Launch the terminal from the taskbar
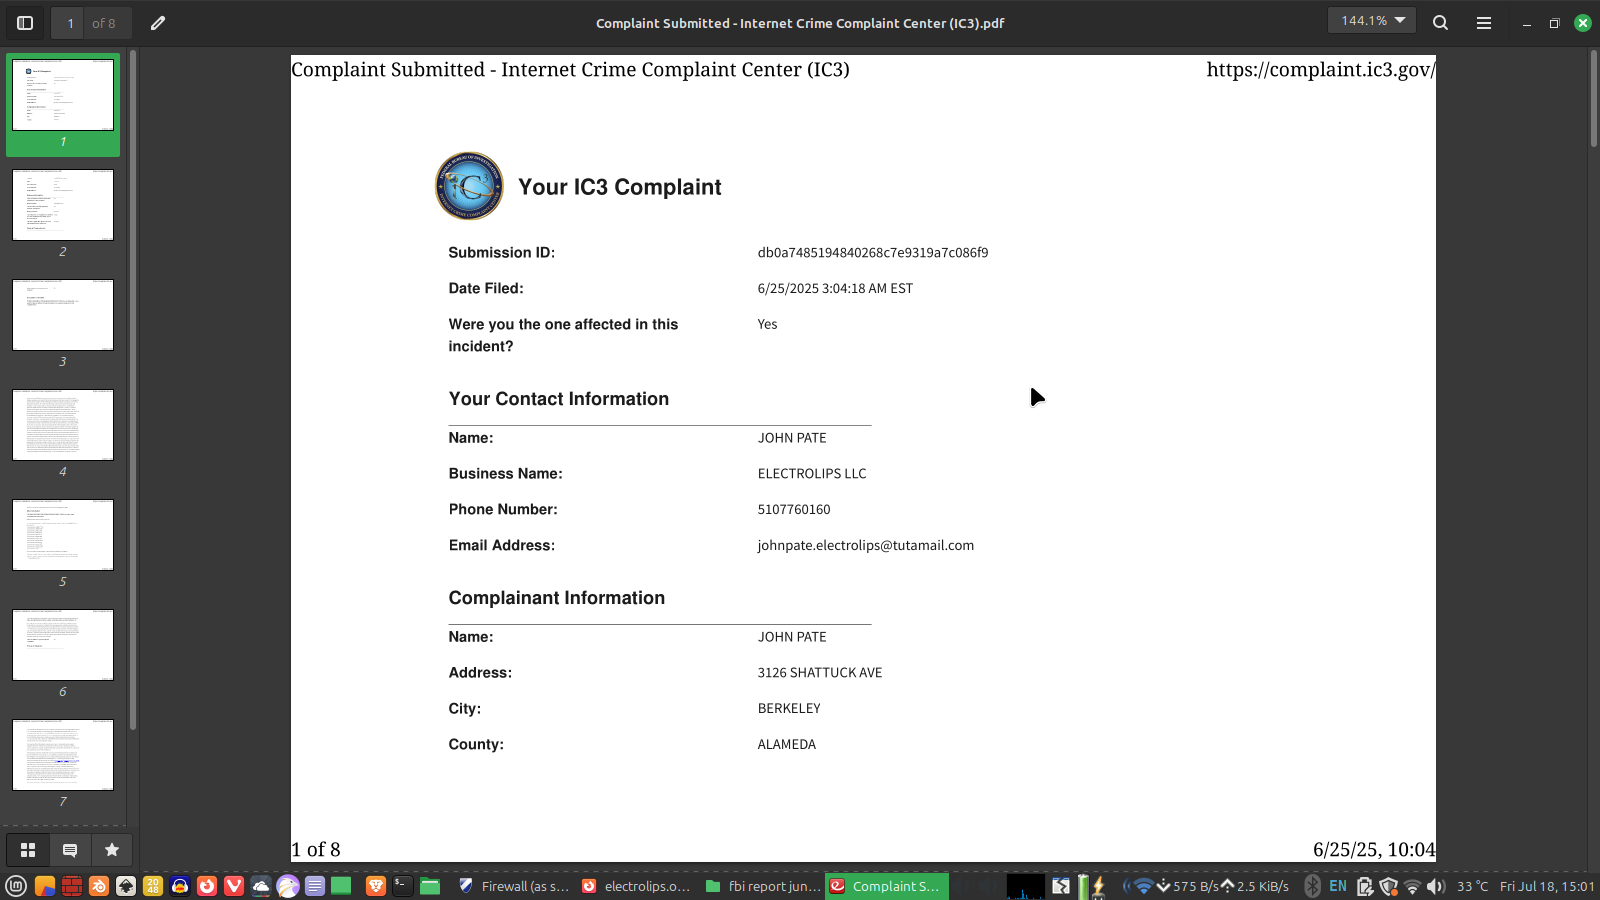Viewport: 1600px width, 900px height. coord(403,886)
